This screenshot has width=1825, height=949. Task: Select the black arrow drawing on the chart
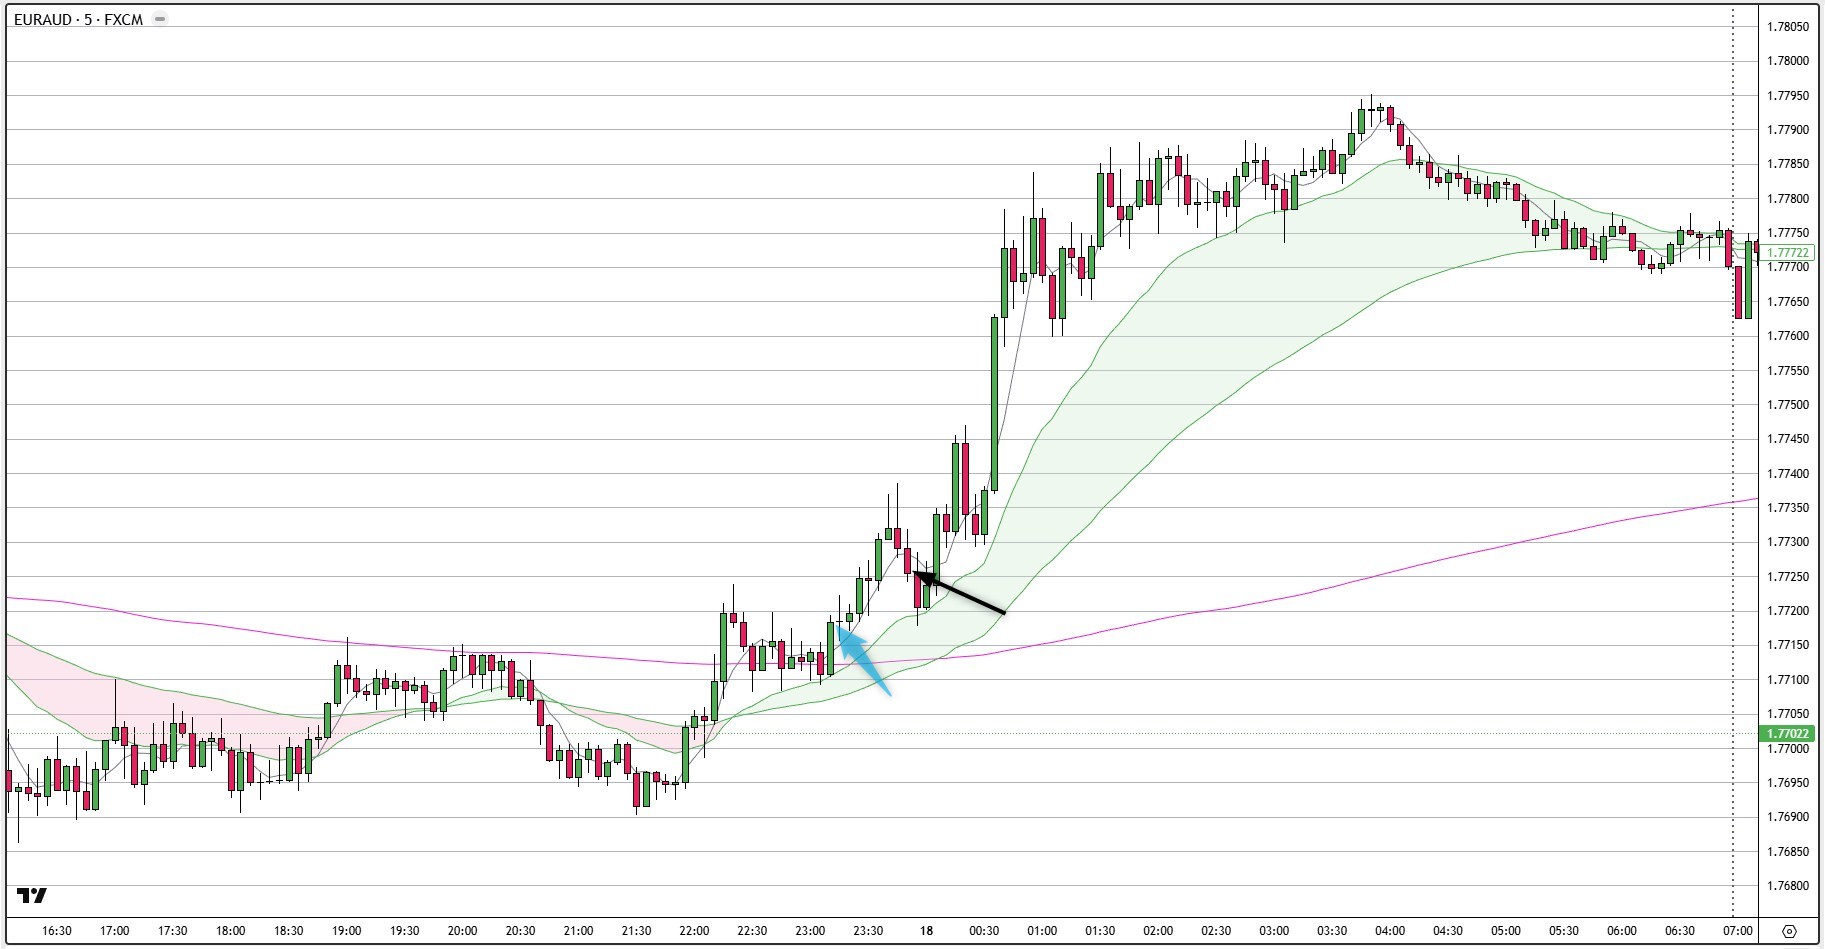(x=960, y=590)
